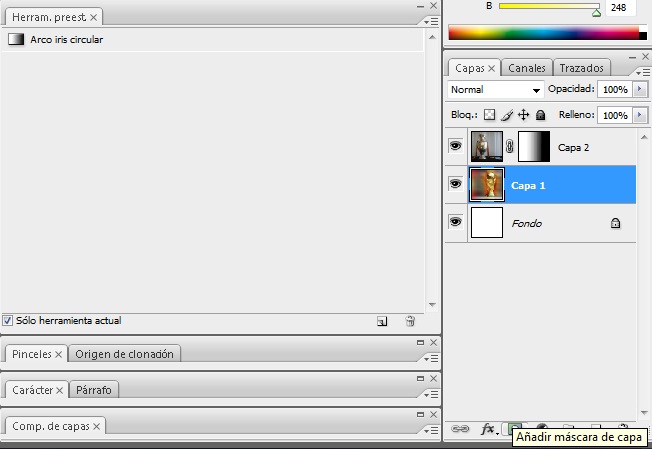The height and width of the screenshot is (449, 652).
Task: Click the link layers chain icon
Action: [x=460, y=428]
